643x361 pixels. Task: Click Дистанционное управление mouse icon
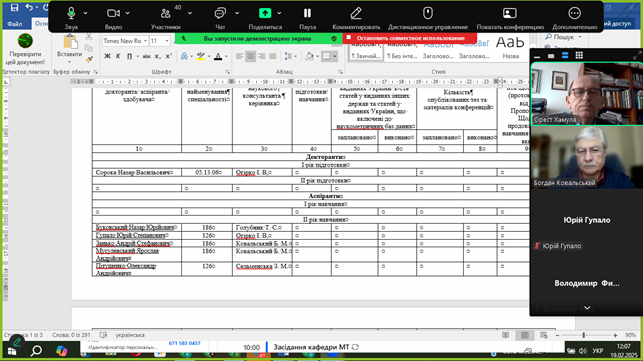(x=428, y=13)
